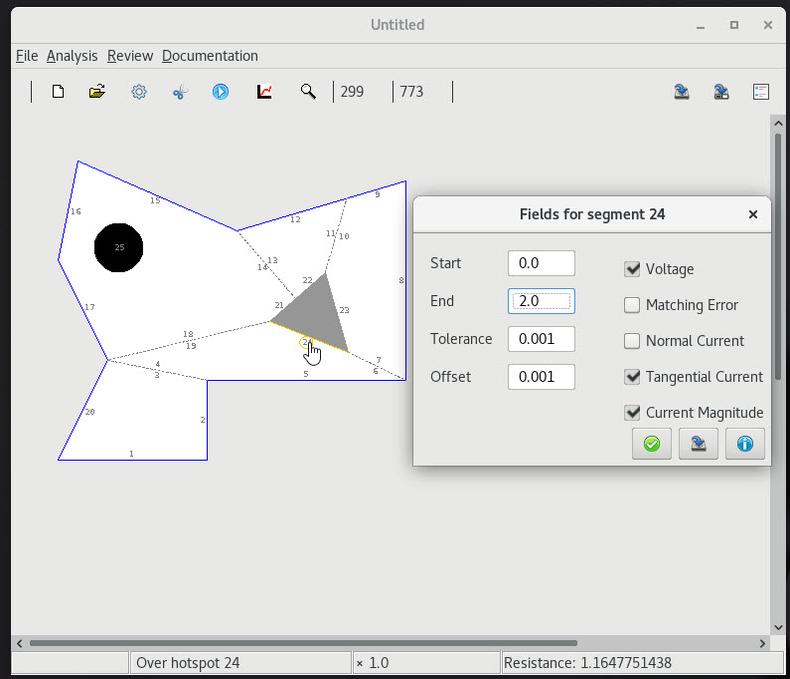Click the Open folder toolbar icon
This screenshot has width=790, height=679.
pyautogui.click(x=97, y=92)
